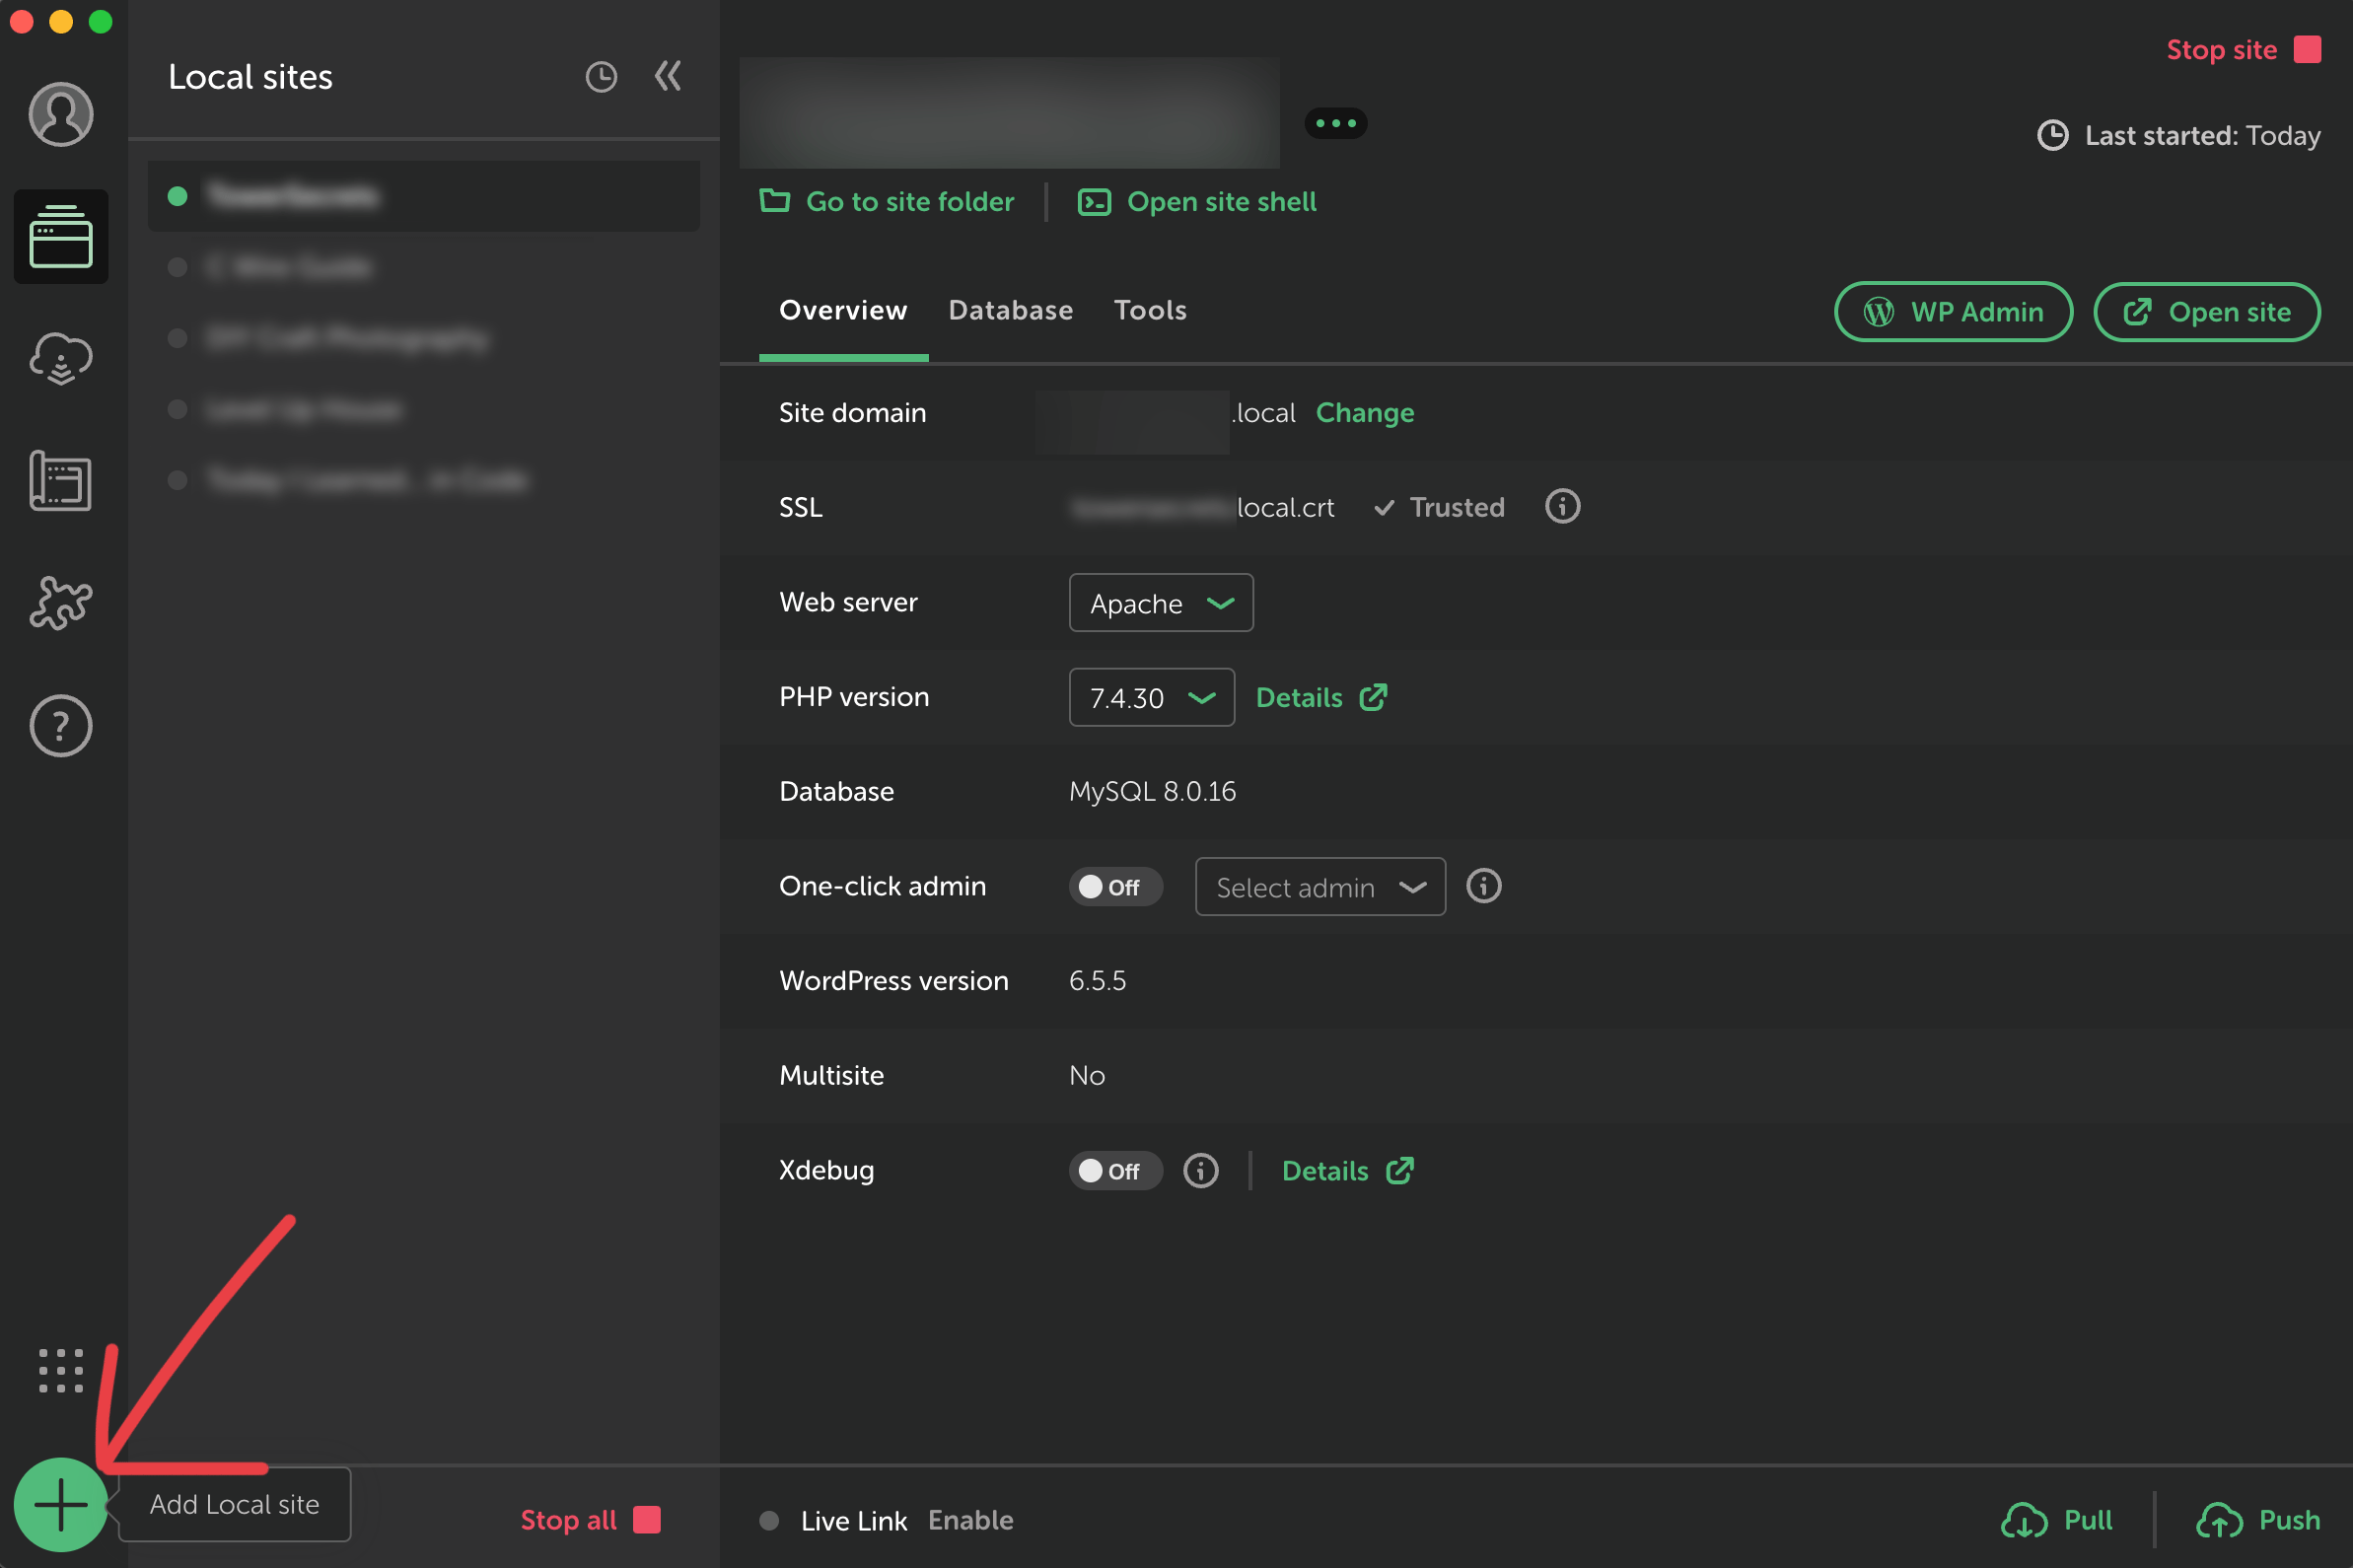Click the green Add Local site plus button
The image size is (2353, 1568).
click(x=61, y=1505)
